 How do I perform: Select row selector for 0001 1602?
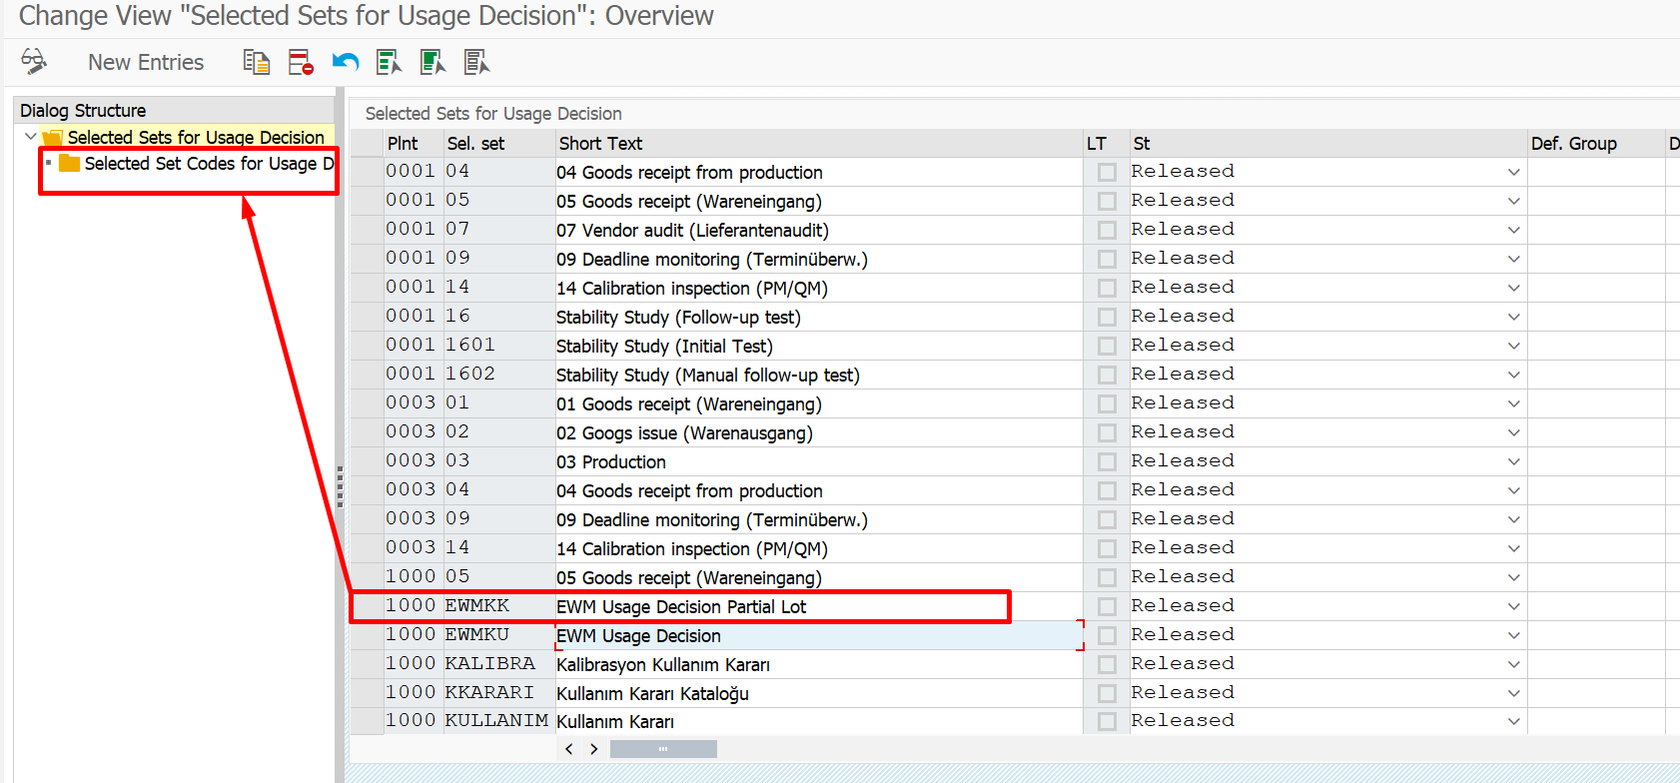tap(367, 374)
